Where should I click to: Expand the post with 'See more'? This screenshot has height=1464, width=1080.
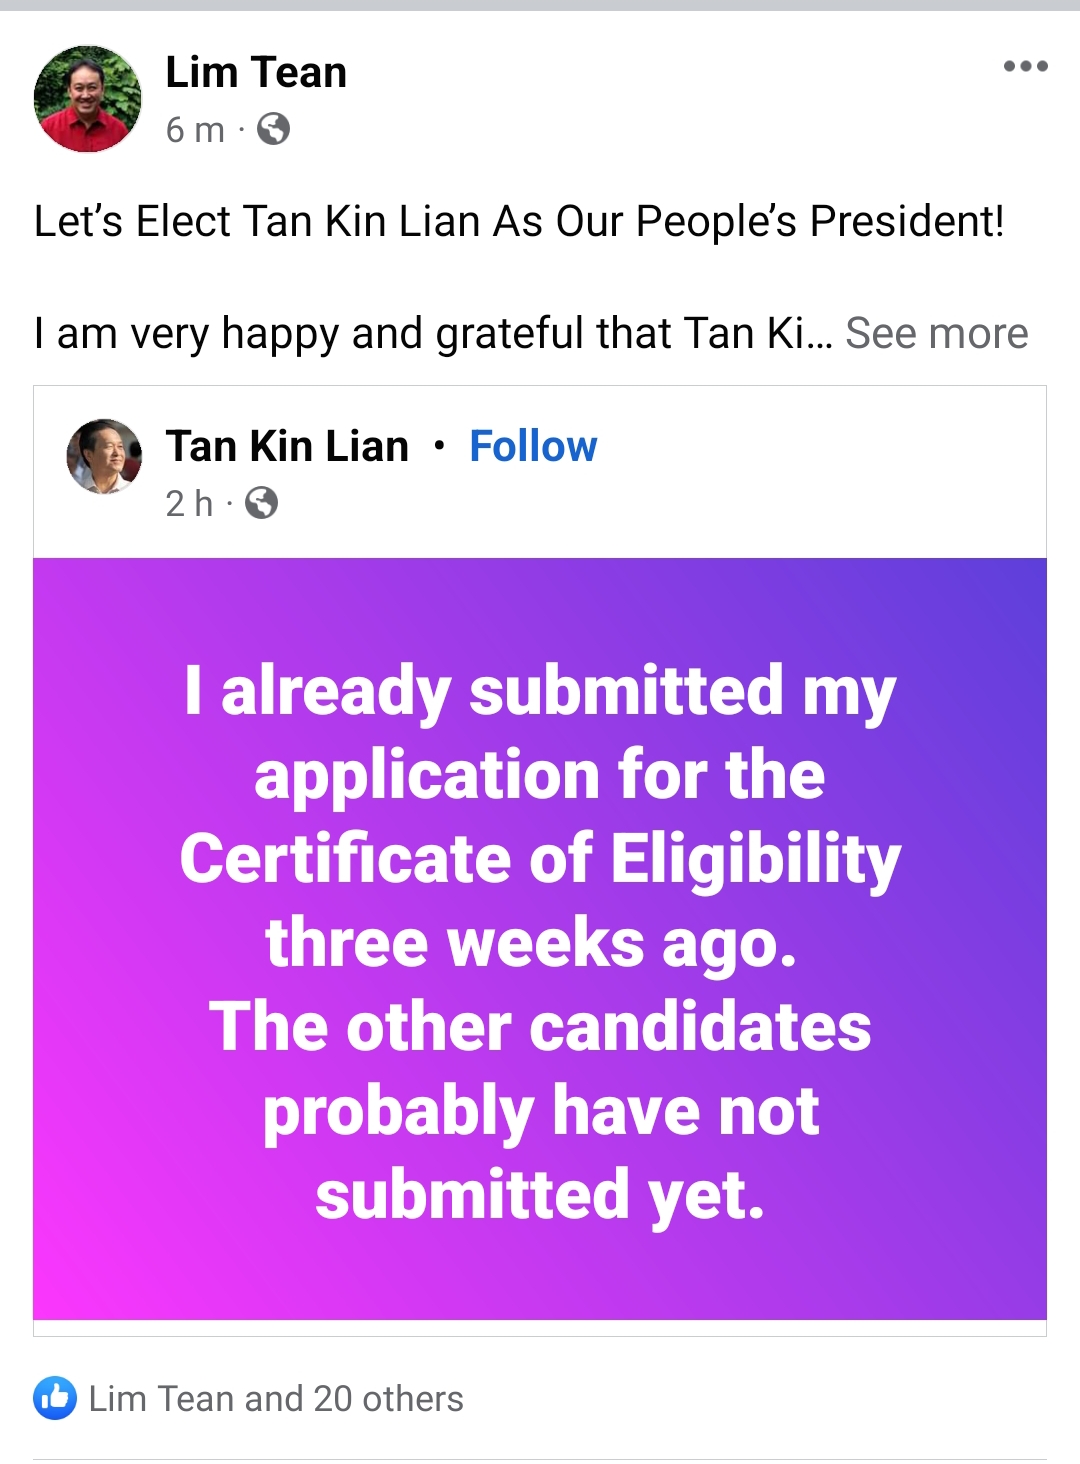coord(936,333)
